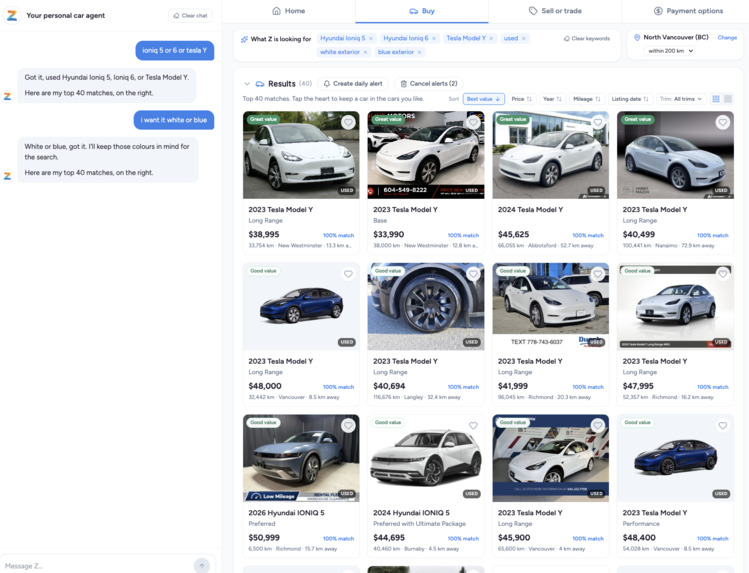Image resolution: width=749 pixels, height=573 pixels.
Task: Remove the Tesla Model Y keyword chip
Action: [491, 38]
